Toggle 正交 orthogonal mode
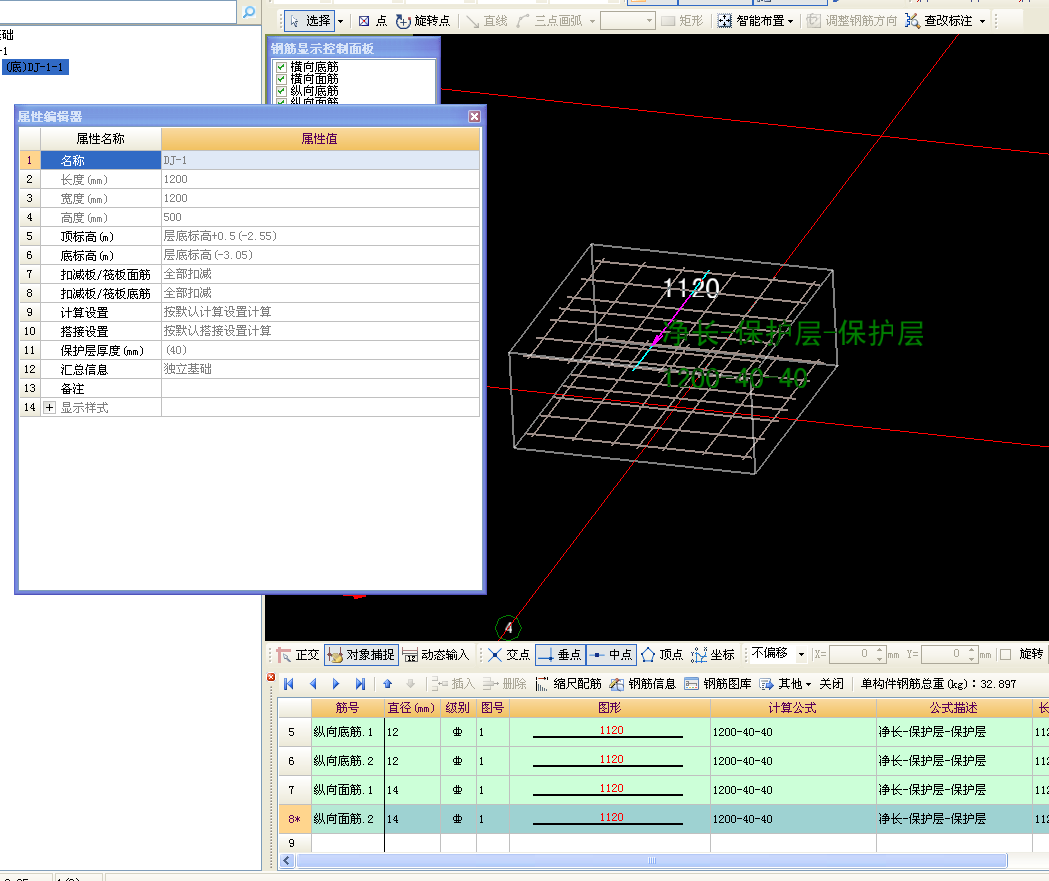 tap(299, 655)
